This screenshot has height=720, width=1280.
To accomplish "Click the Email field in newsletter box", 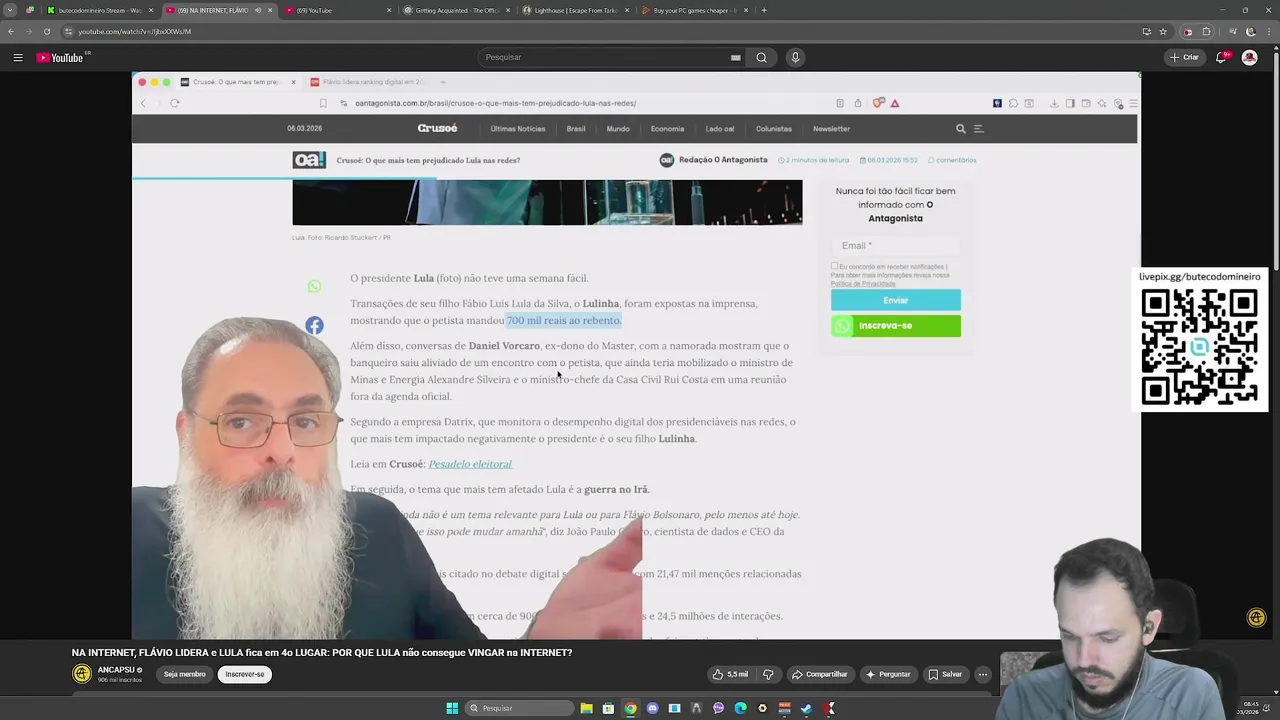I will pos(895,245).
